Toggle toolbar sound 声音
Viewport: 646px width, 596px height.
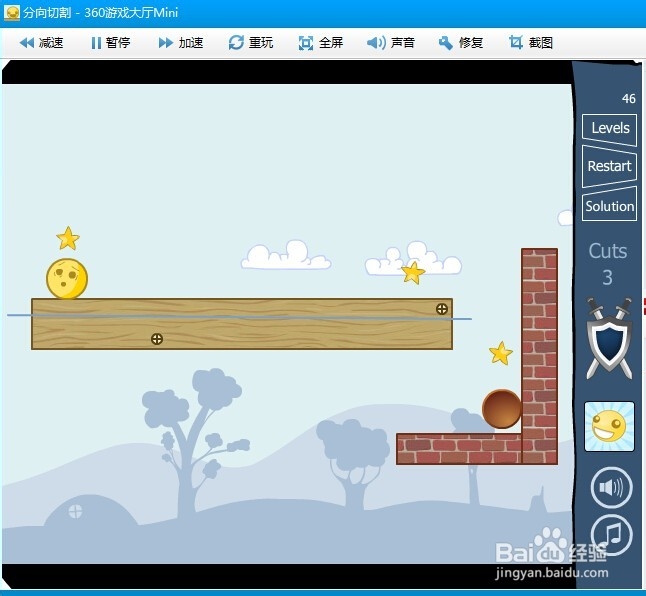[x=391, y=42]
